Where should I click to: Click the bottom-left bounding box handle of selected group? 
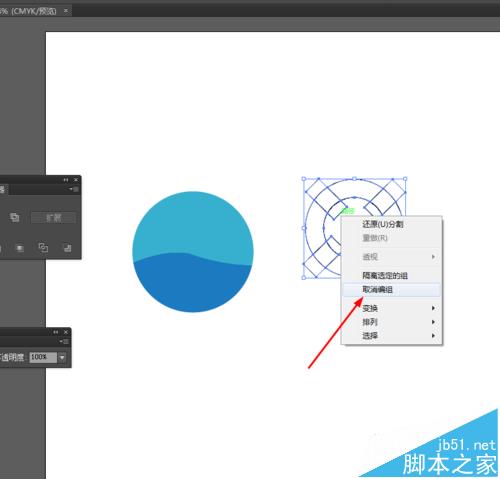tap(304, 277)
